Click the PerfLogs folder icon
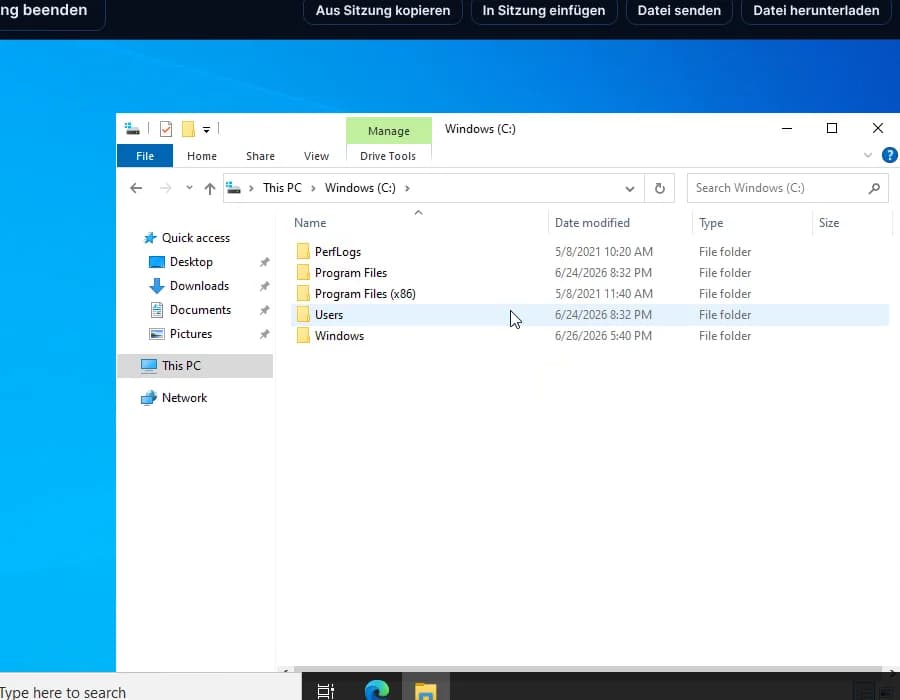 pyautogui.click(x=303, y=252)
